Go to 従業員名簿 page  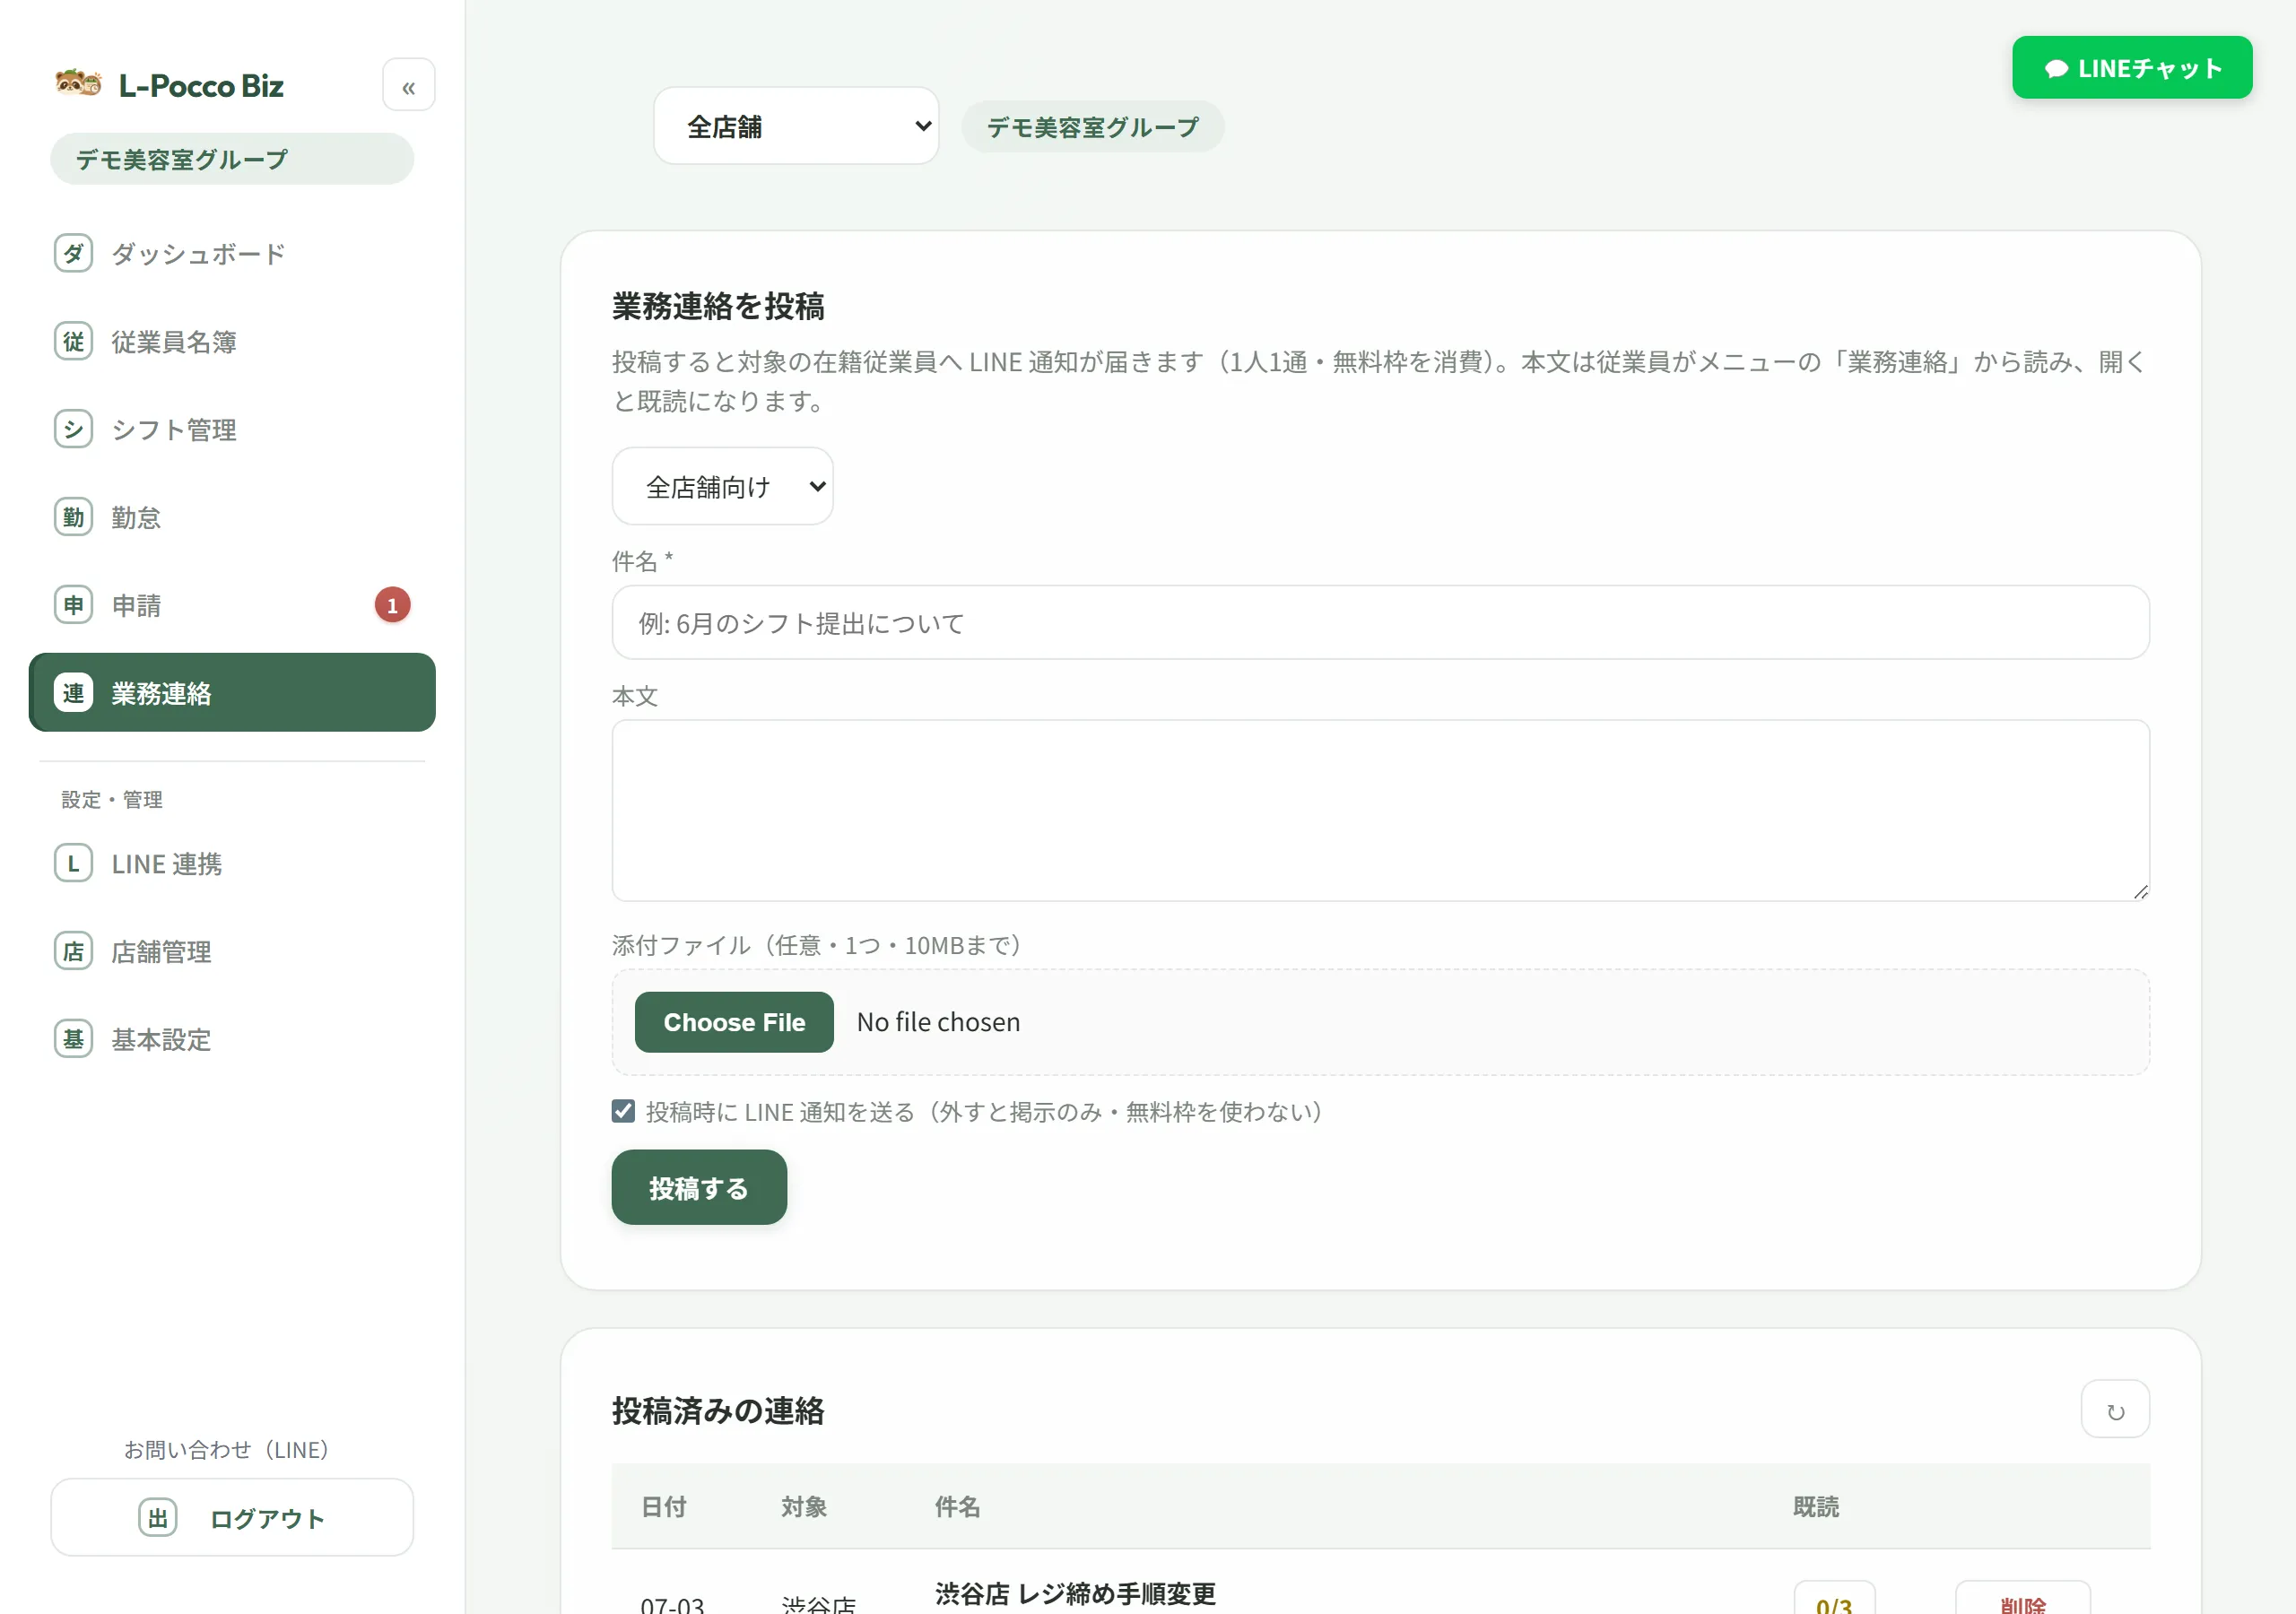coord(232,342)
